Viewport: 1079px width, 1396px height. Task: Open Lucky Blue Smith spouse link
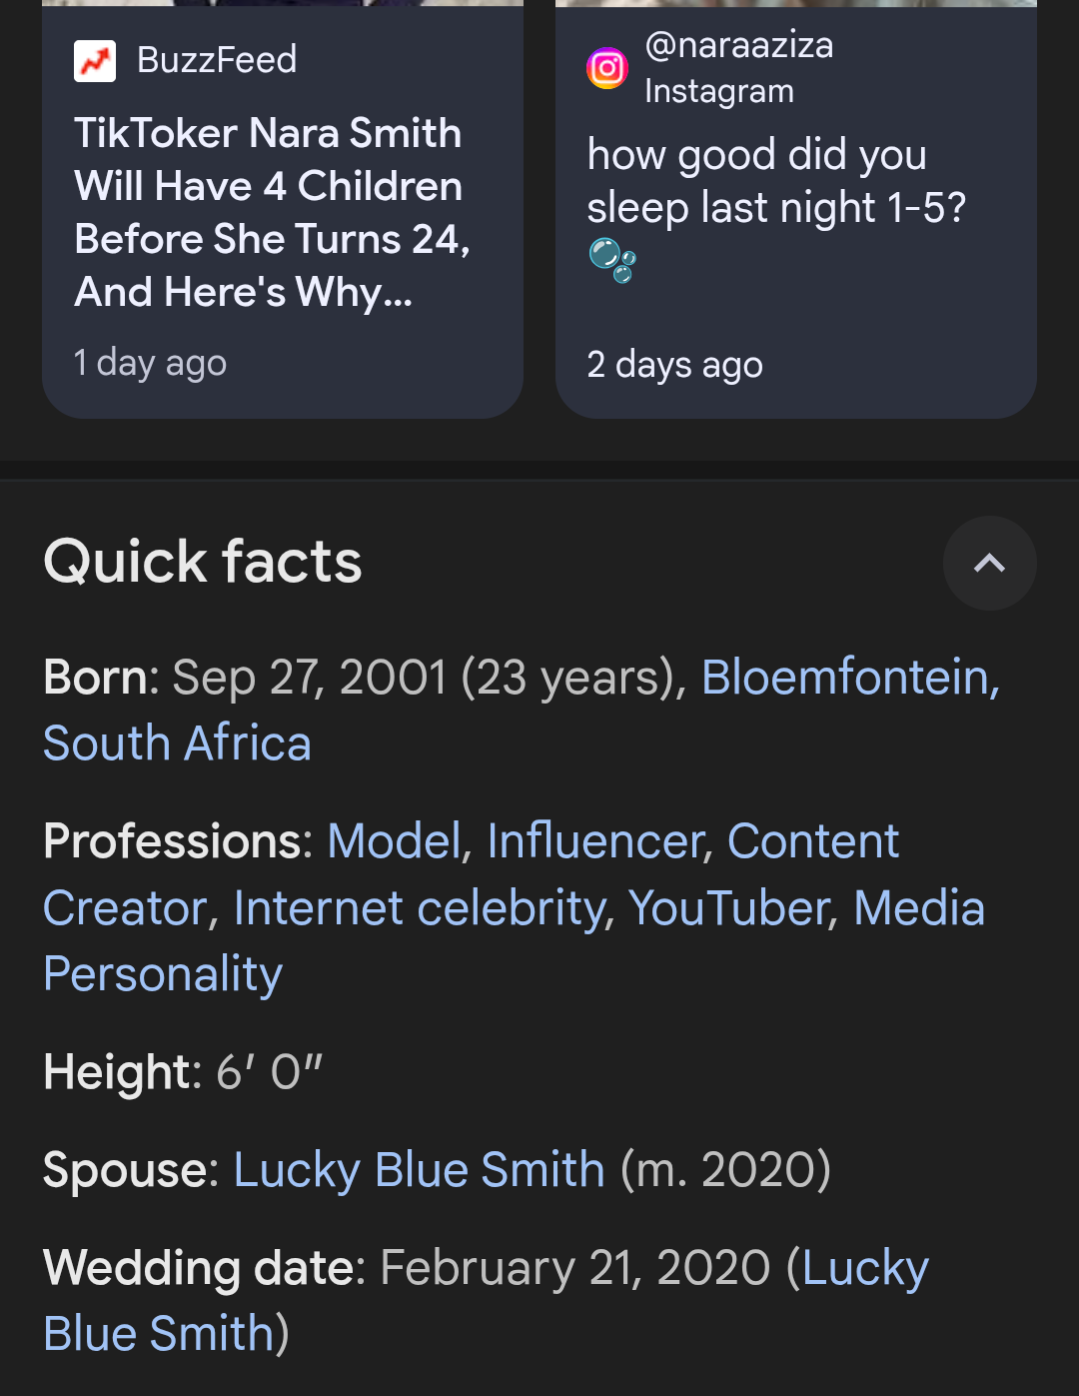[x=419, y=1169]
